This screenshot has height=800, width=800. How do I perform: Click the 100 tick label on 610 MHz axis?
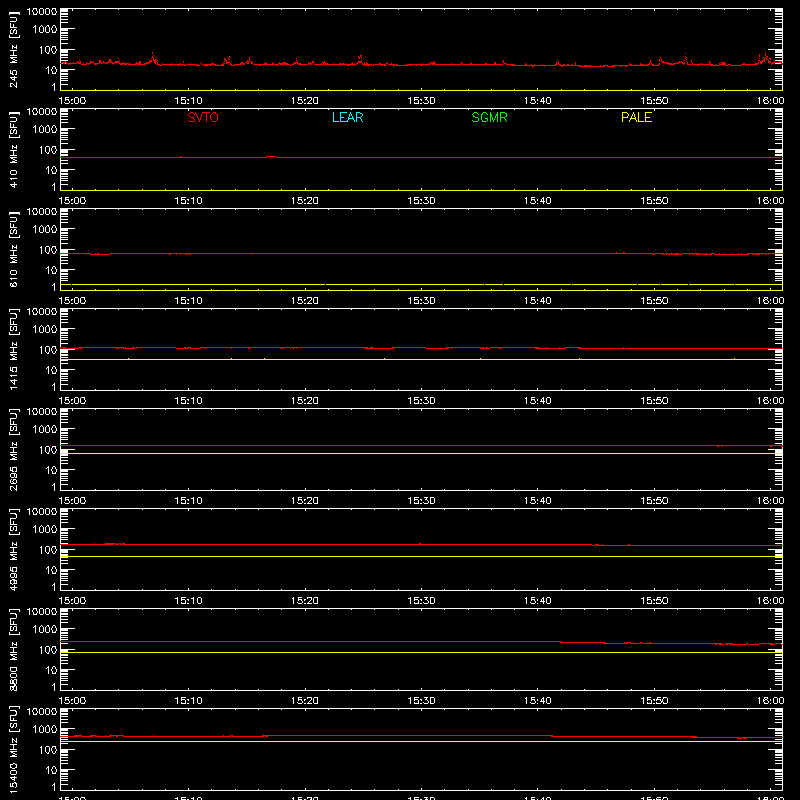[x=48, y=250]
